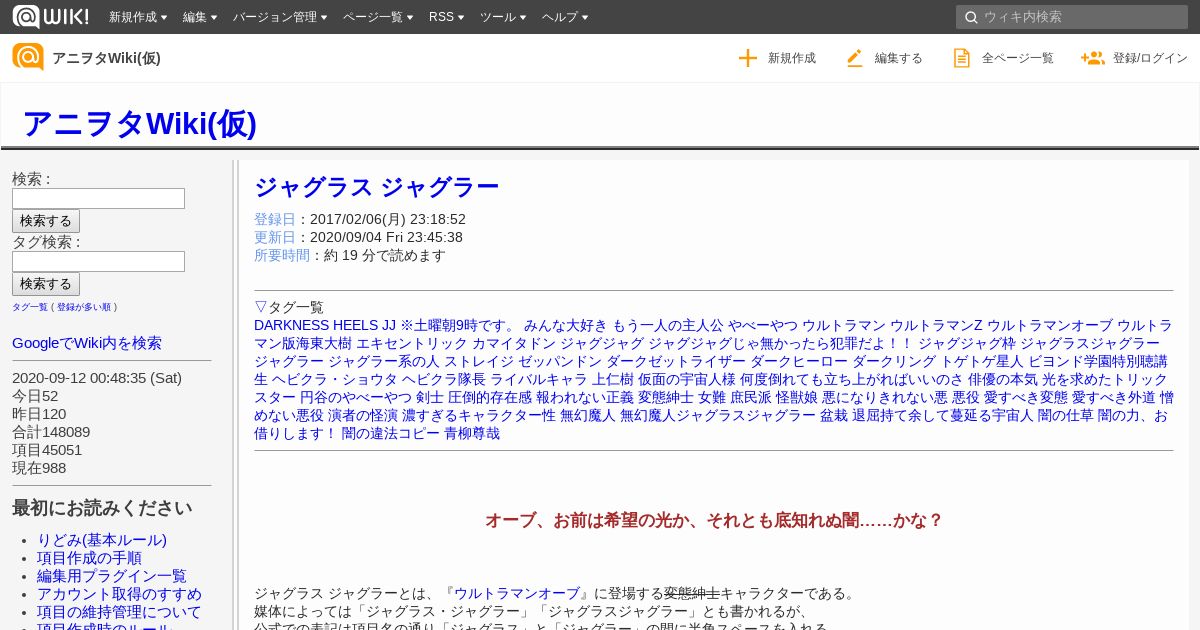Click the タグ検索 text input

pyautogui.click(x=98, y=261)
